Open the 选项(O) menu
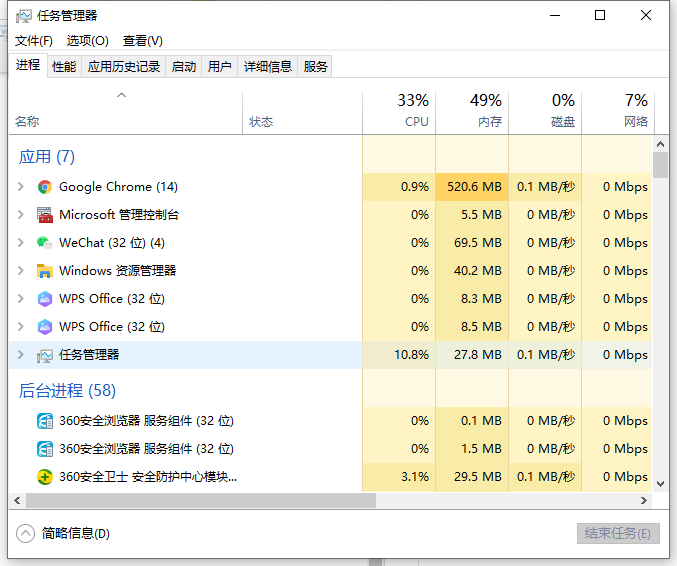Screen dimensions: 677x566 88,41
